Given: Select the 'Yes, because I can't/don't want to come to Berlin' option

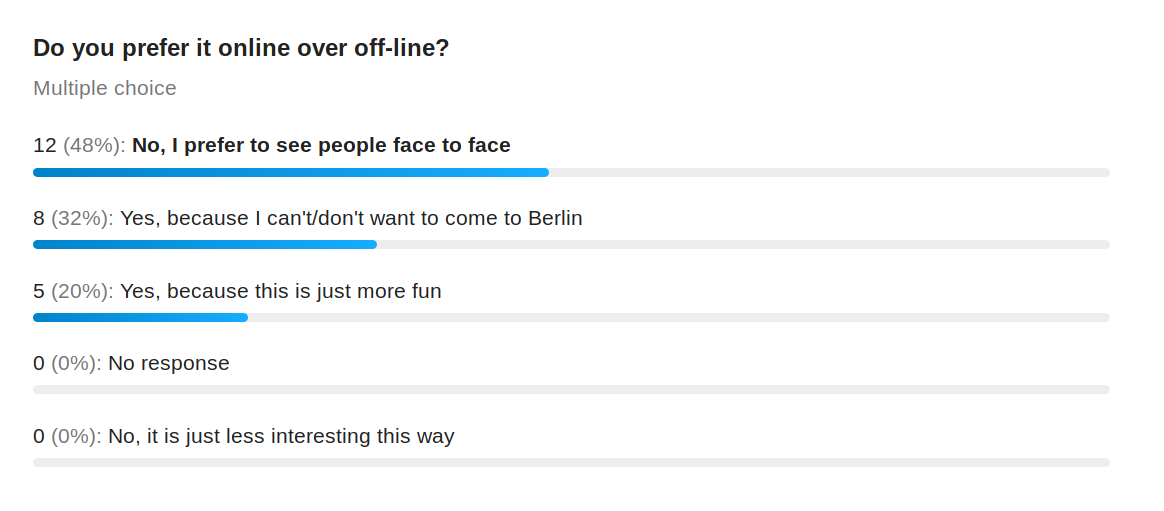Looking at the screenshot, I should pyautogui.click(x=351, y=218).
